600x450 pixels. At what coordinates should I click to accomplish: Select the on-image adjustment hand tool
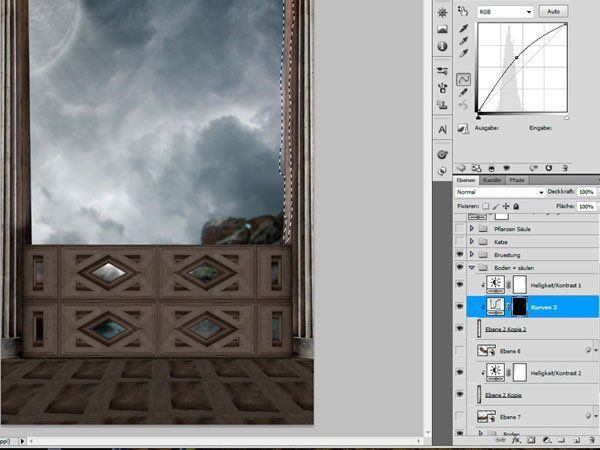463,11
